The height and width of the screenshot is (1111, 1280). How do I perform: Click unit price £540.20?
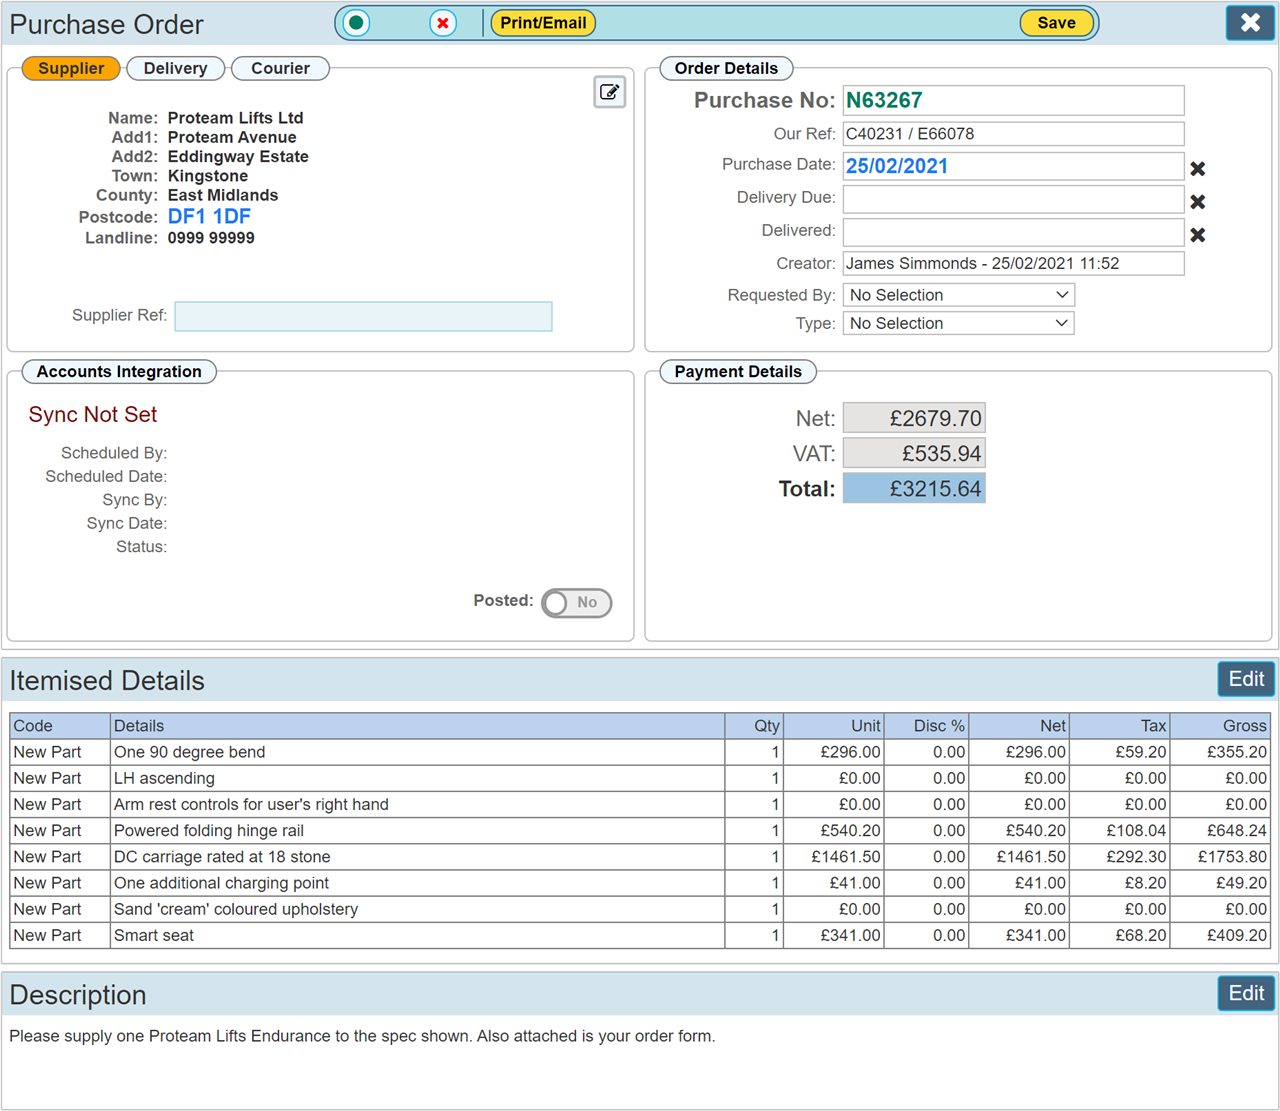pyautogui.click(x=850, y=830)
